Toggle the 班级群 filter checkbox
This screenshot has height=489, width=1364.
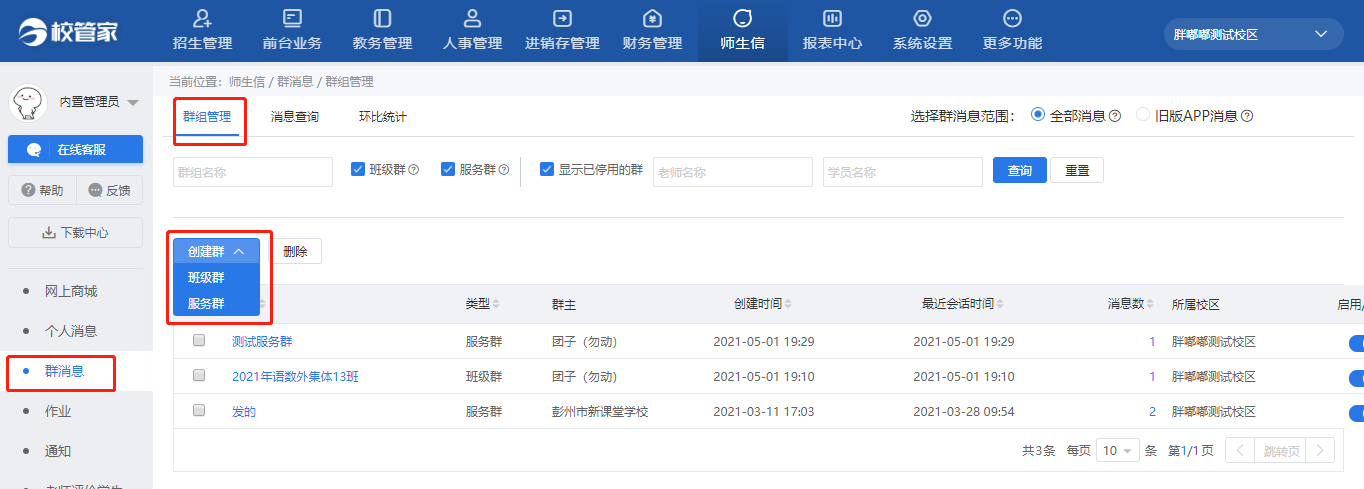pyautogui.click(x=358, y=169)
